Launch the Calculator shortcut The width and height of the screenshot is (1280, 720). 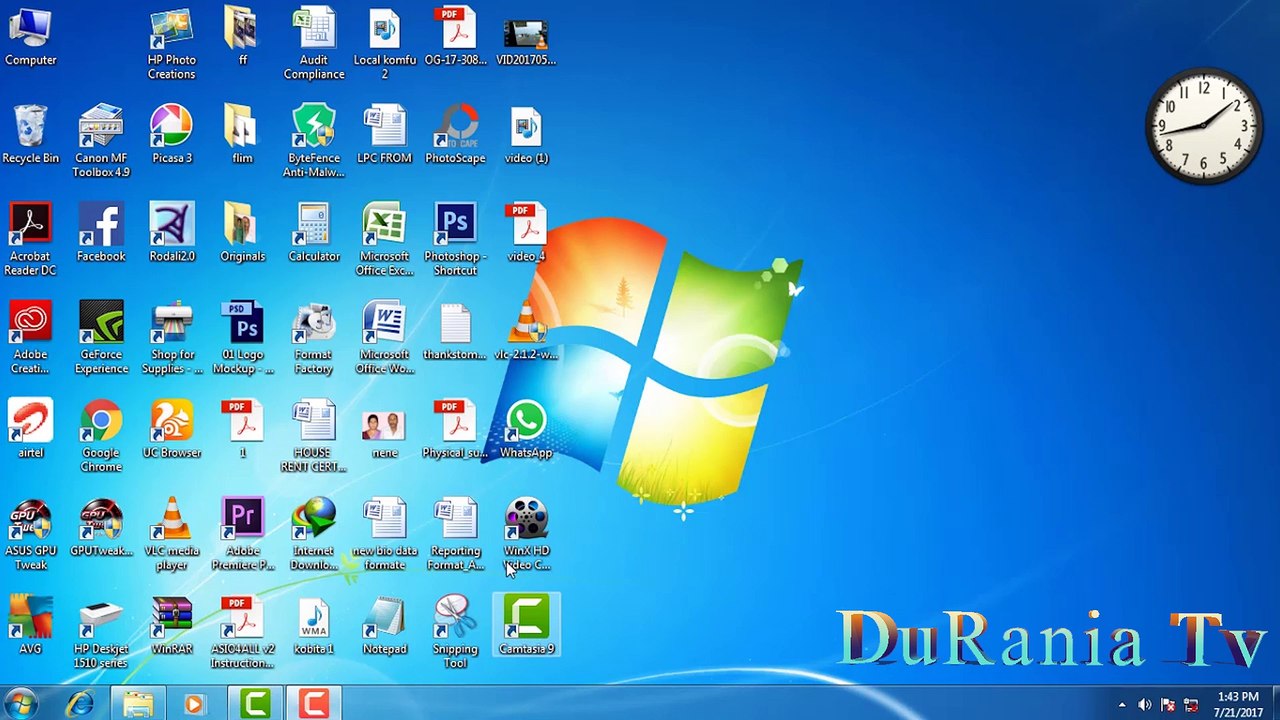point(314,233)
